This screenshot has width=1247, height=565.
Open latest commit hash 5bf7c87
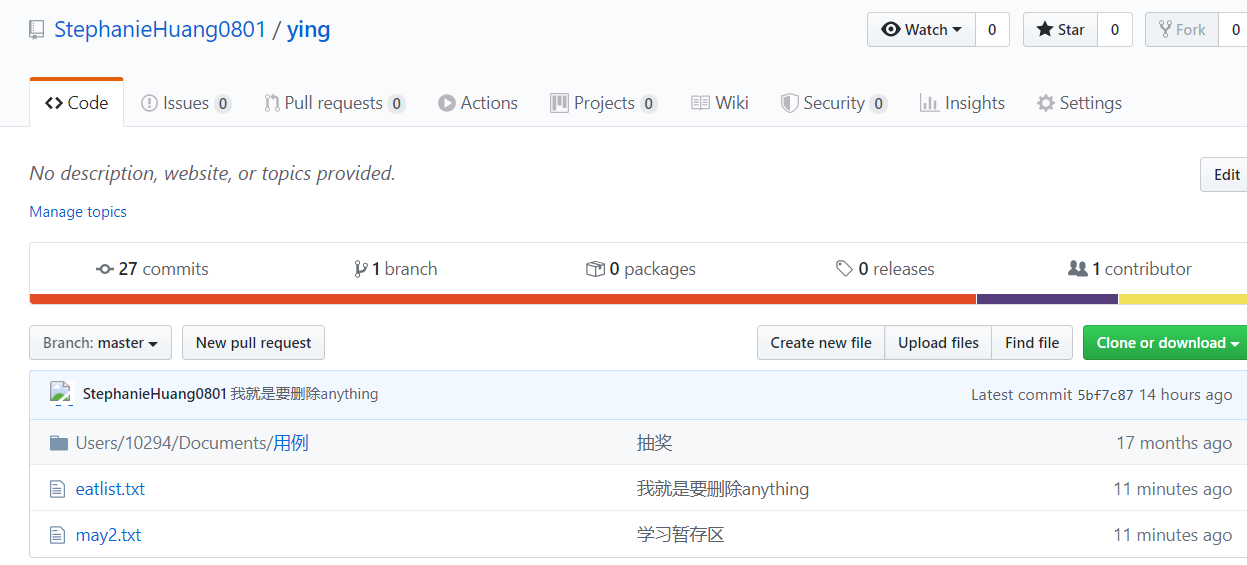click(x=1105, y=395)
